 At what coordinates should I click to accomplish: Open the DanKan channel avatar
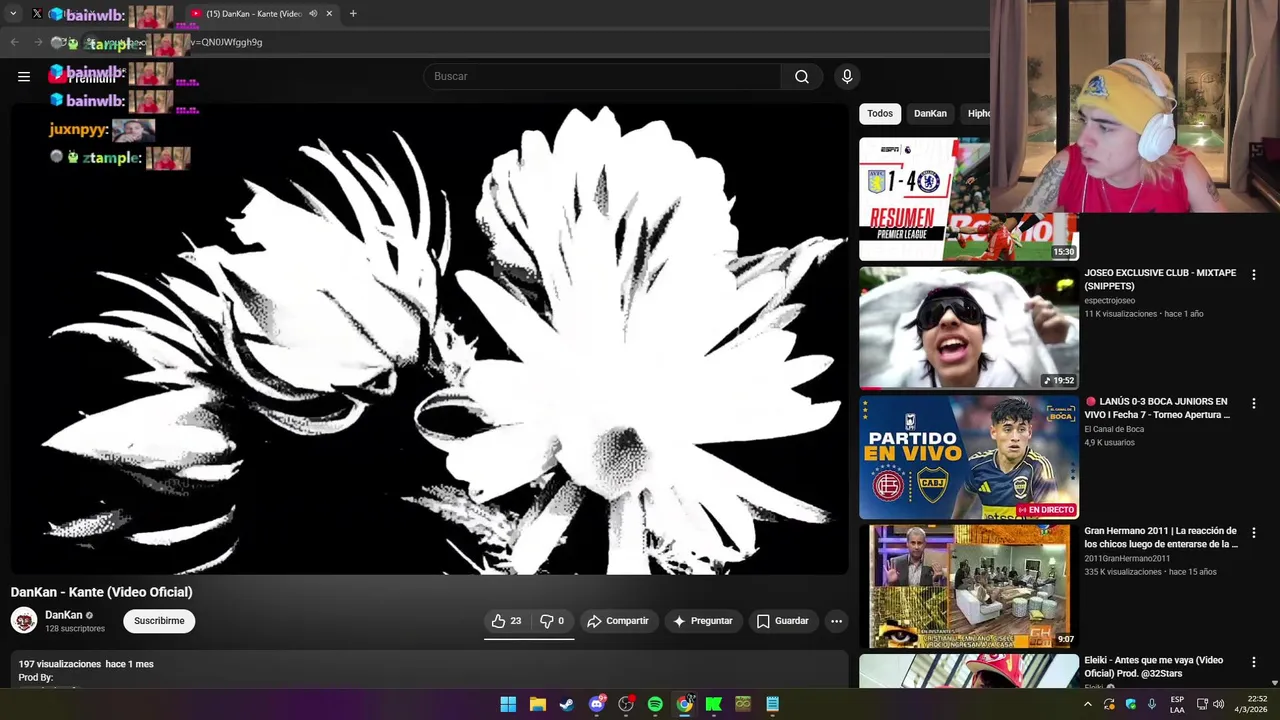pos(24,620)
